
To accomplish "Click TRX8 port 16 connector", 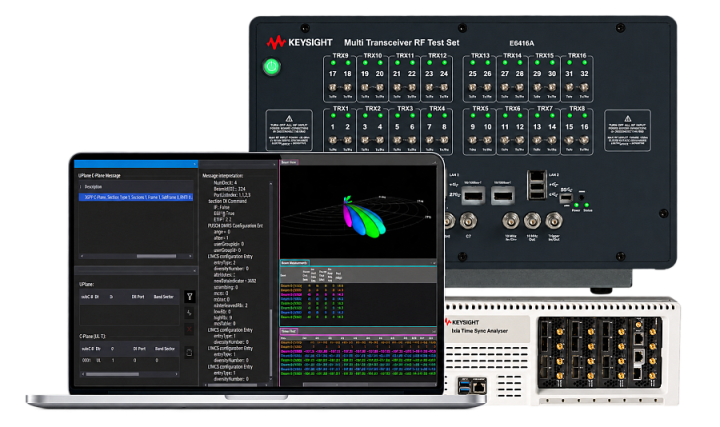I will (584, 140).
